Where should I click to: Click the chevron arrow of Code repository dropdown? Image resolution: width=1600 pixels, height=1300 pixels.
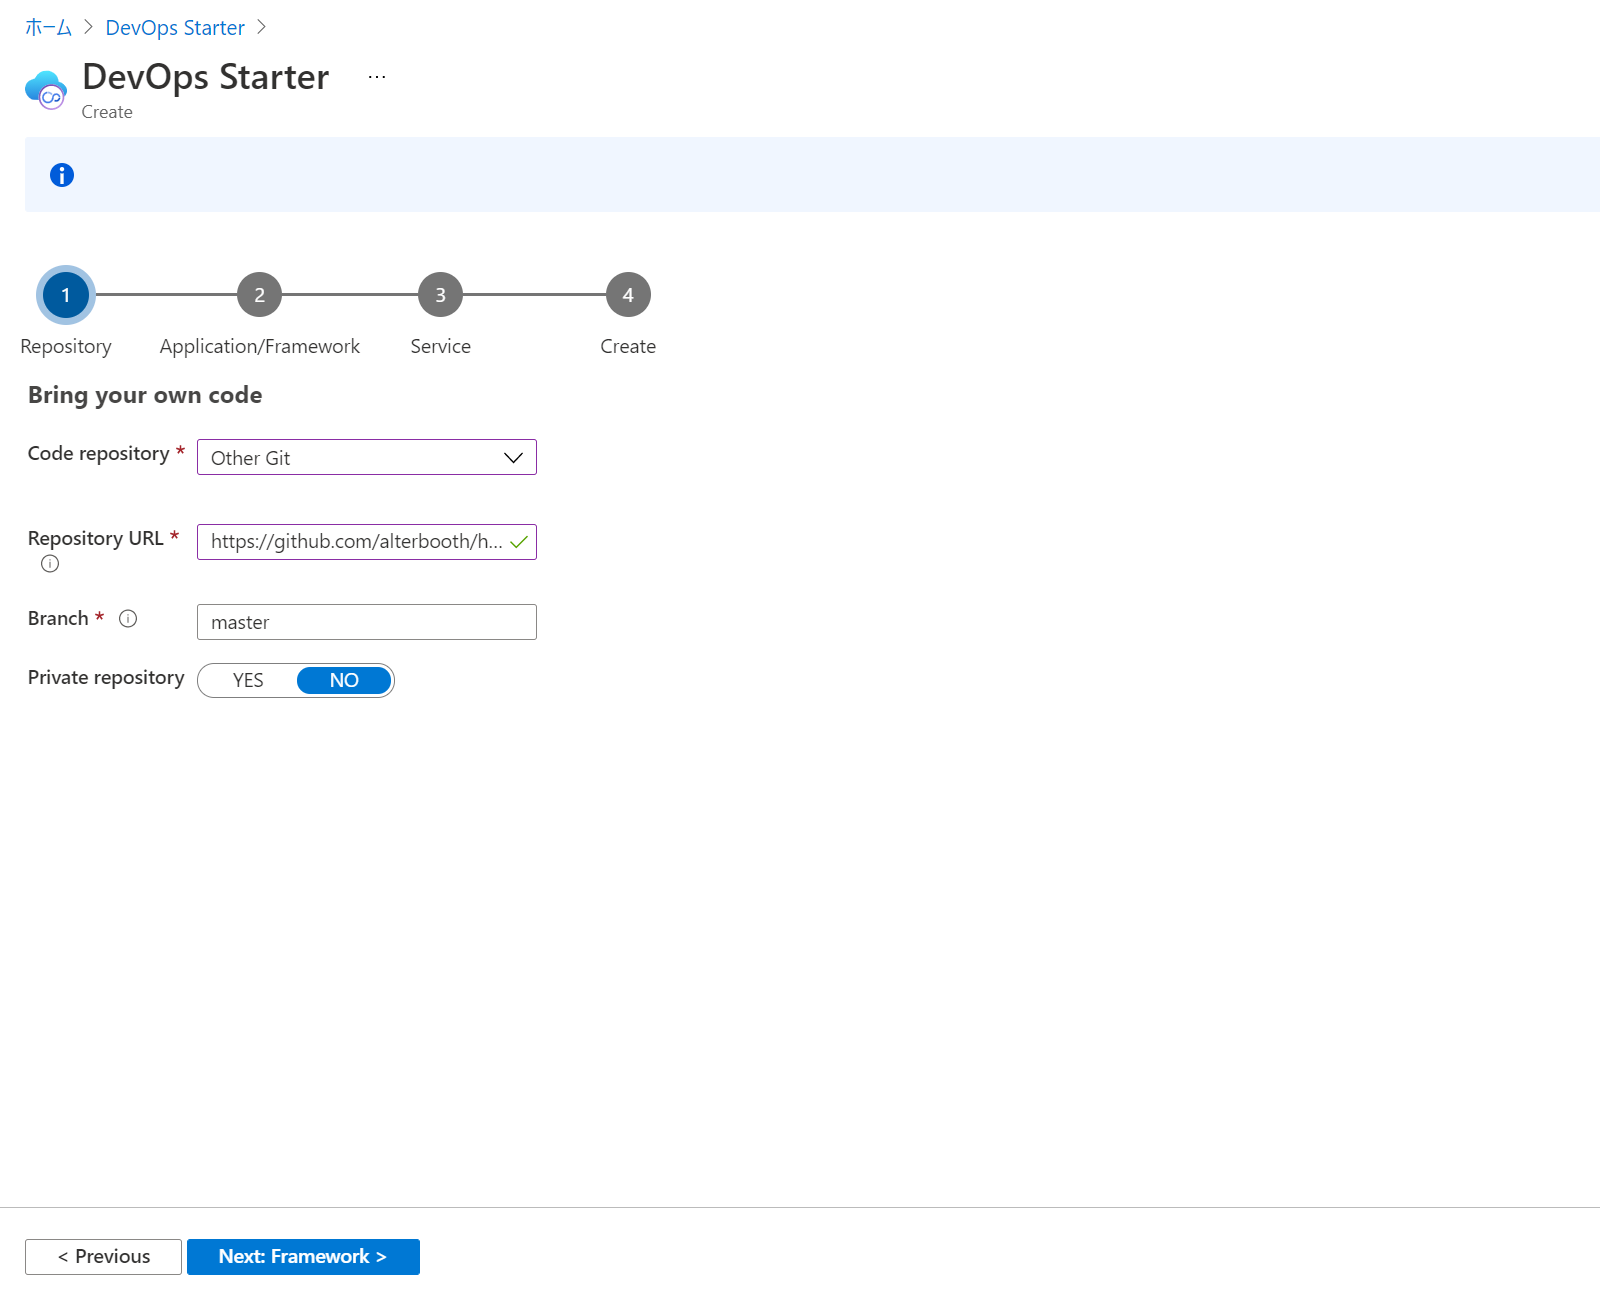(x=513, y=458)
